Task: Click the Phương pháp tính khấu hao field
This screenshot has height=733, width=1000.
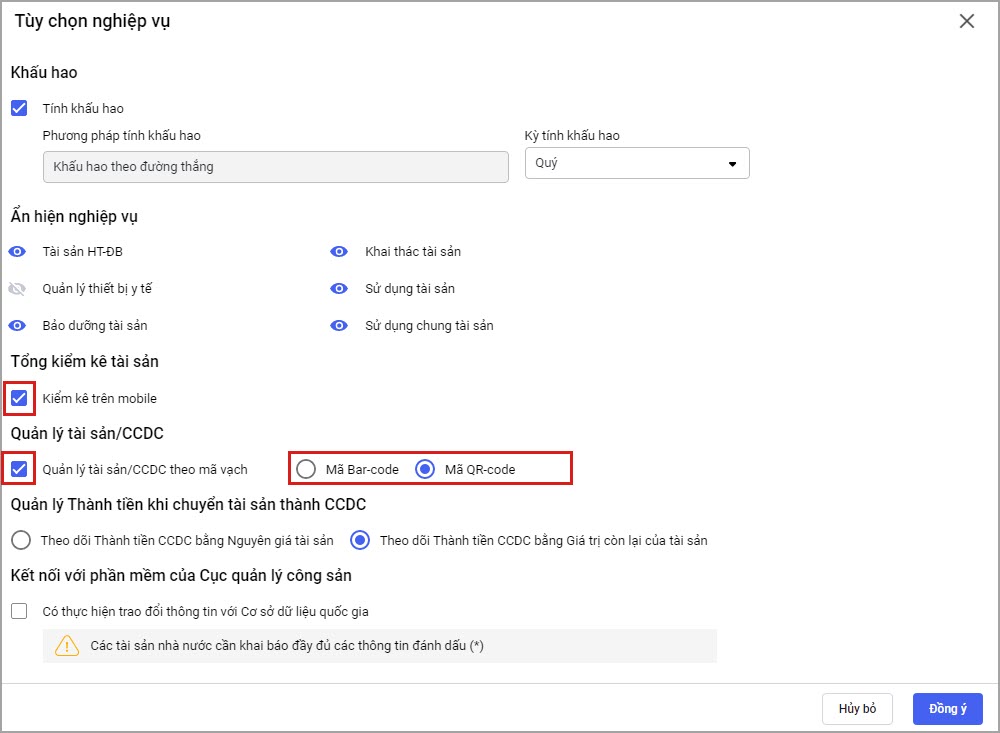Action: pyautogui.click(x=275, y=167)
